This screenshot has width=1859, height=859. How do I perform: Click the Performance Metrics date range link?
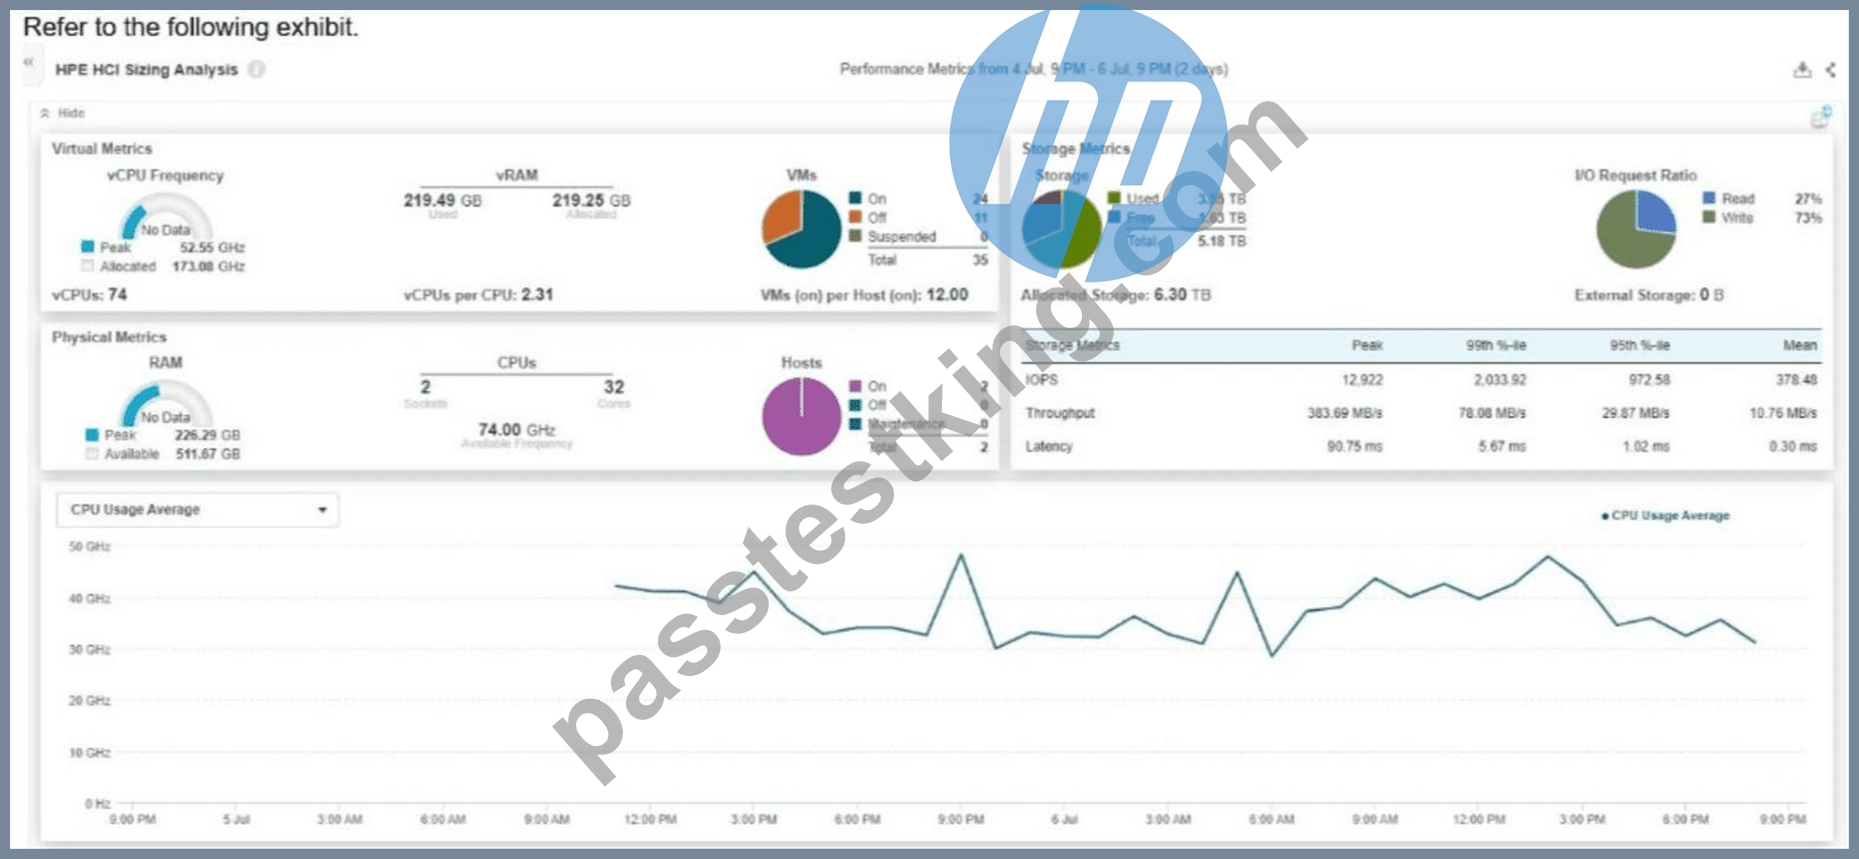coord(1103,69)
